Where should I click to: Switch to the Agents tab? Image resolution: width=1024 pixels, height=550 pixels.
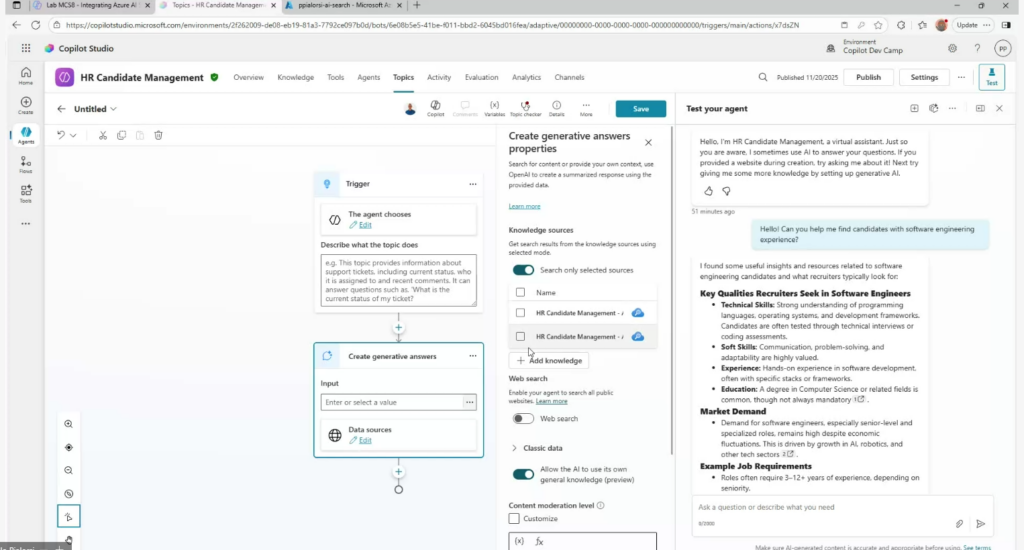(x=368, y=77)
